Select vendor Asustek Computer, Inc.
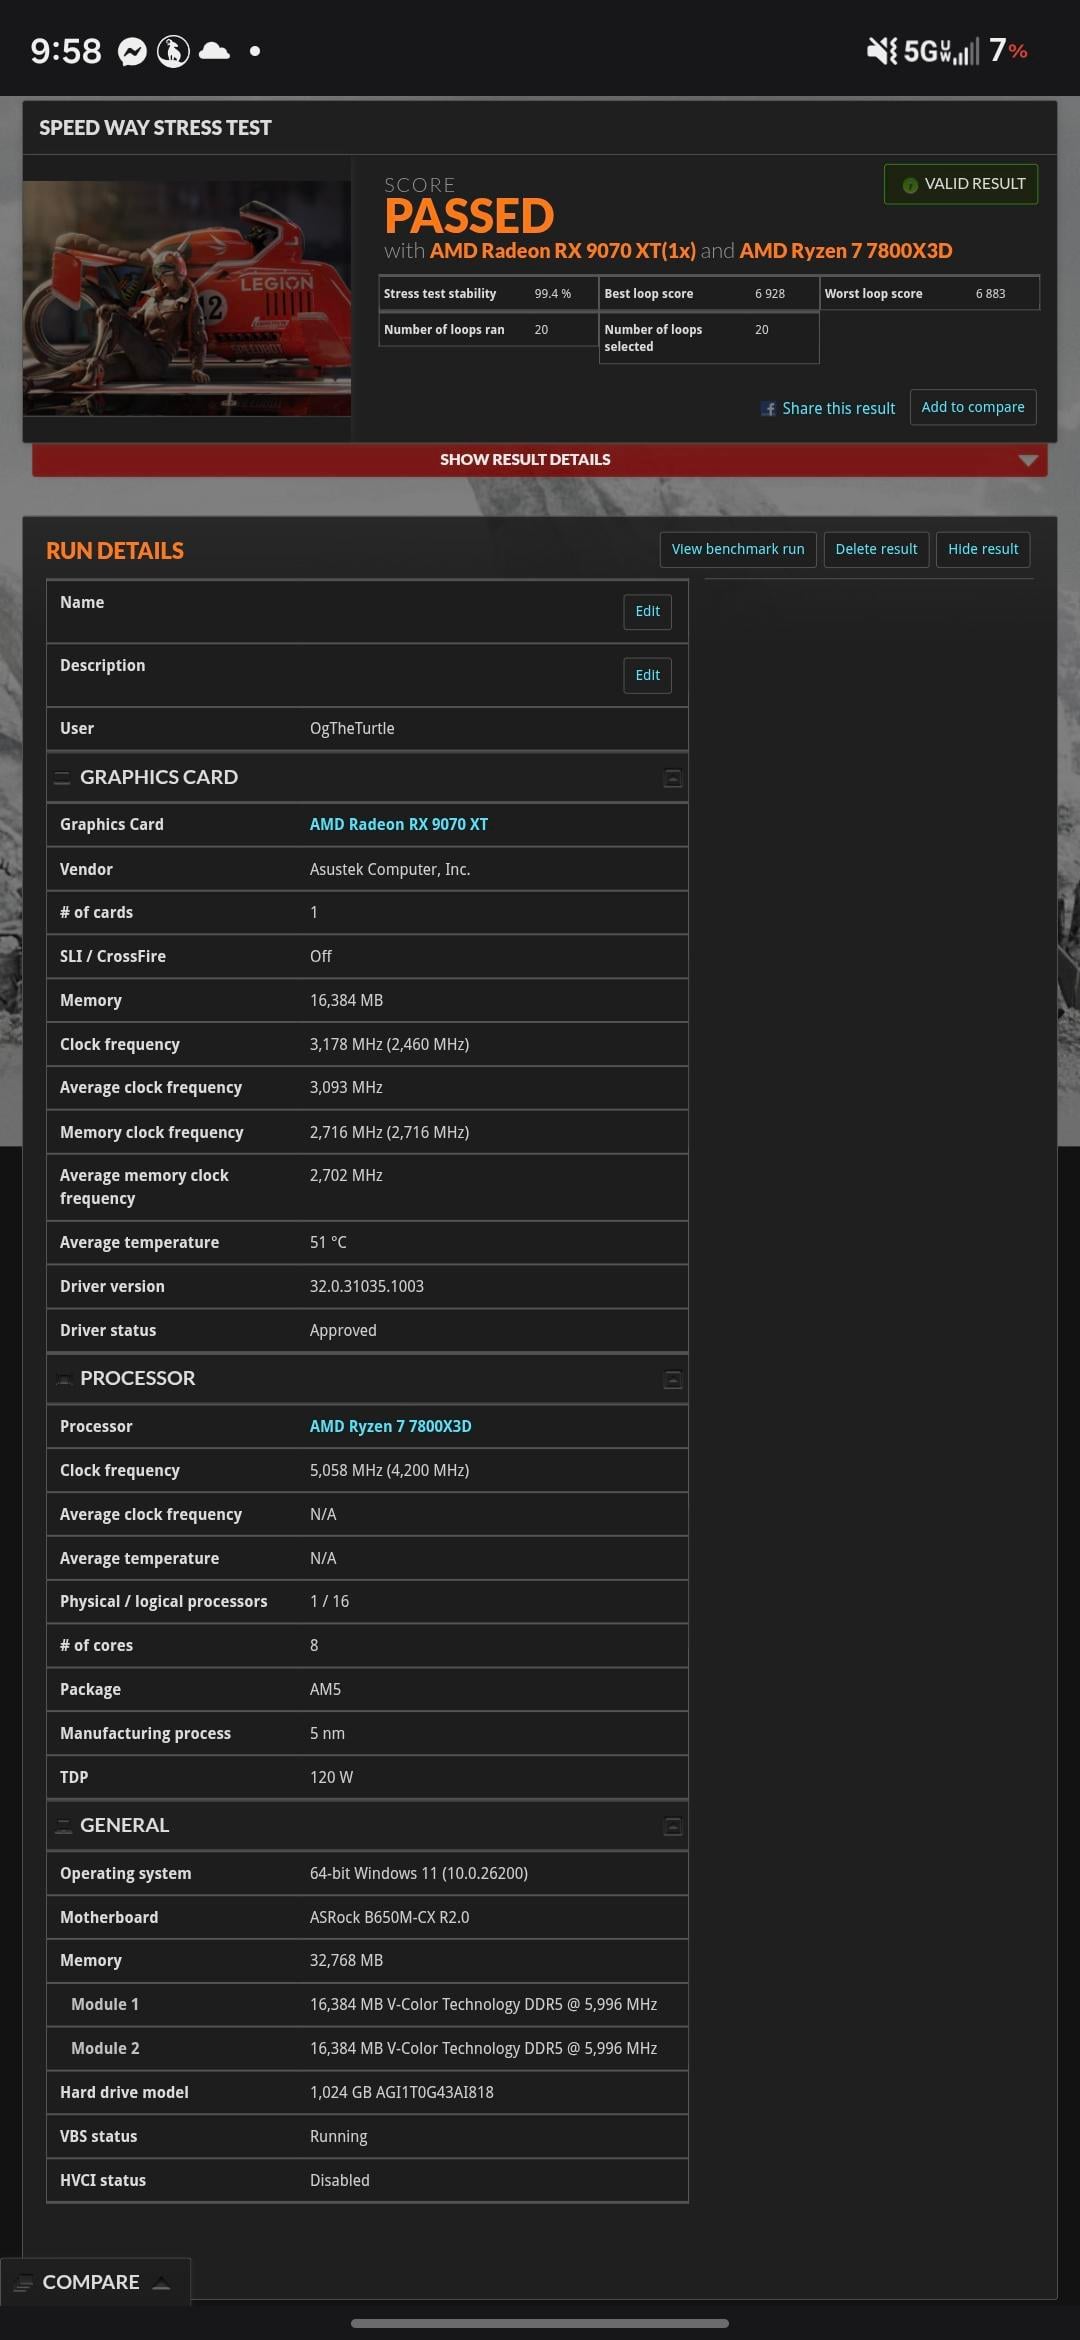The image size is (1080, 2340). [390, 870]
